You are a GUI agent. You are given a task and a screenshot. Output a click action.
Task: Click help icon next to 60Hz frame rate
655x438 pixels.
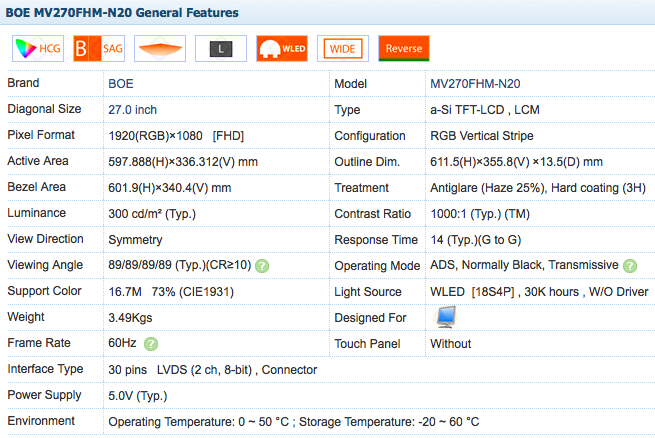(x=151, y=344)
